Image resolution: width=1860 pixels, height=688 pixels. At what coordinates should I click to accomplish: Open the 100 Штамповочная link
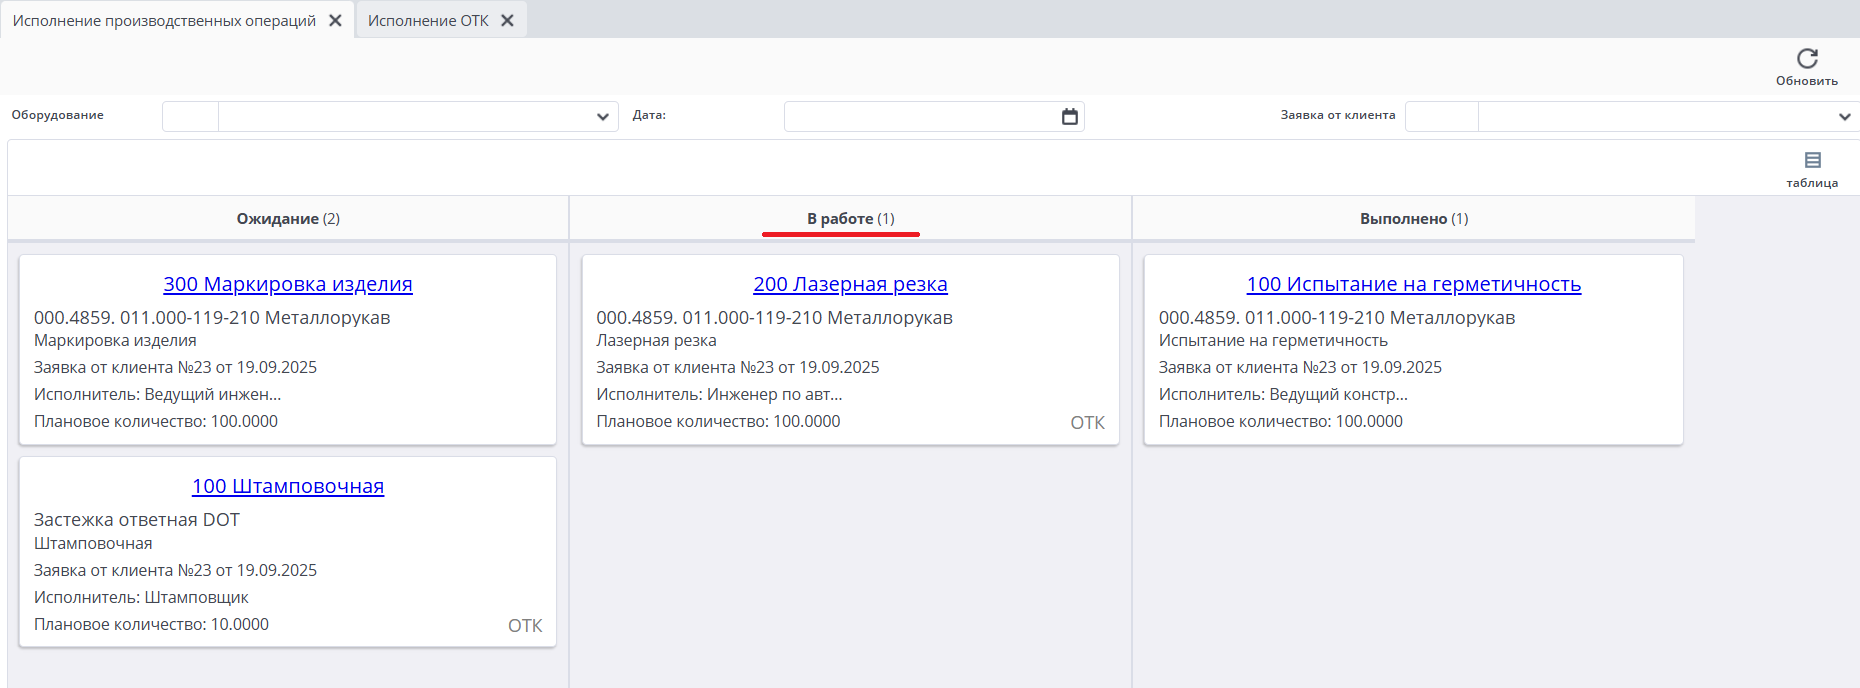(x=288, y=486)
